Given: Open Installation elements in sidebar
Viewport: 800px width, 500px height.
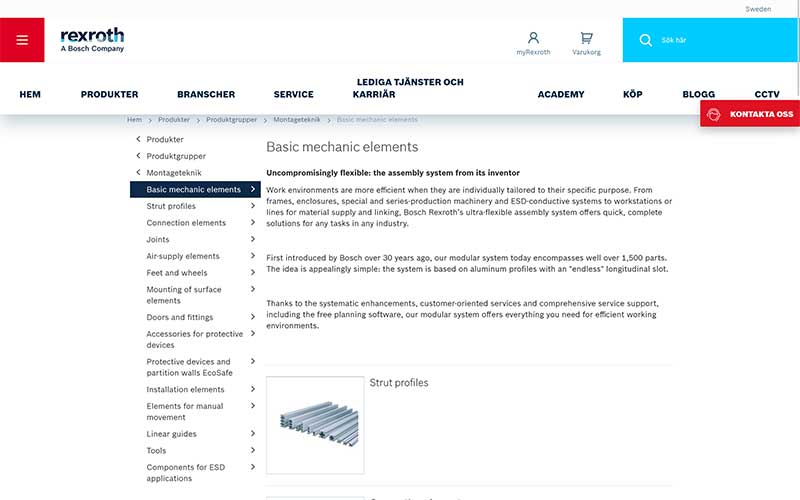Looking at the screenshot, I should click(x=185, y=389).
